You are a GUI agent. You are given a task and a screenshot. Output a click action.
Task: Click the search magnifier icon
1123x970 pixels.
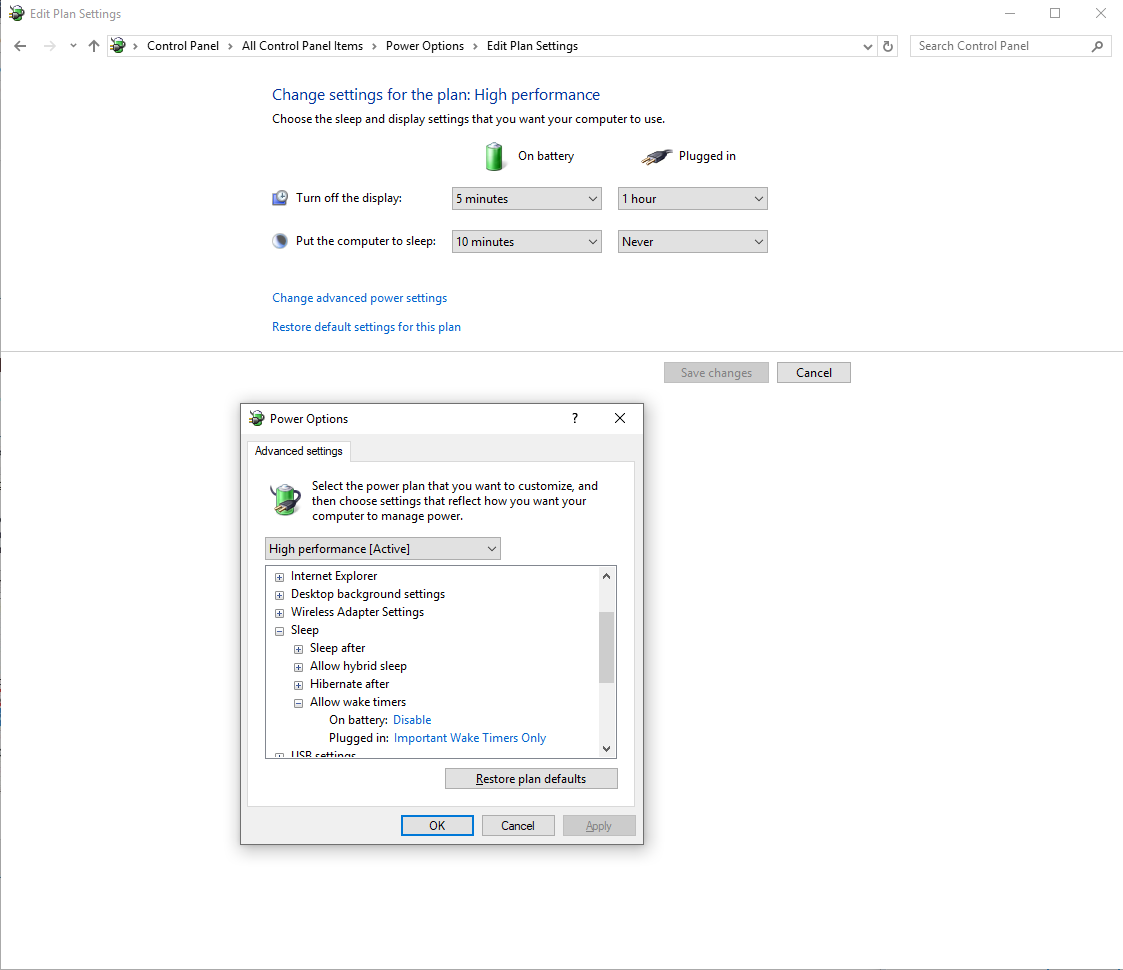(x=1097, y=46)
